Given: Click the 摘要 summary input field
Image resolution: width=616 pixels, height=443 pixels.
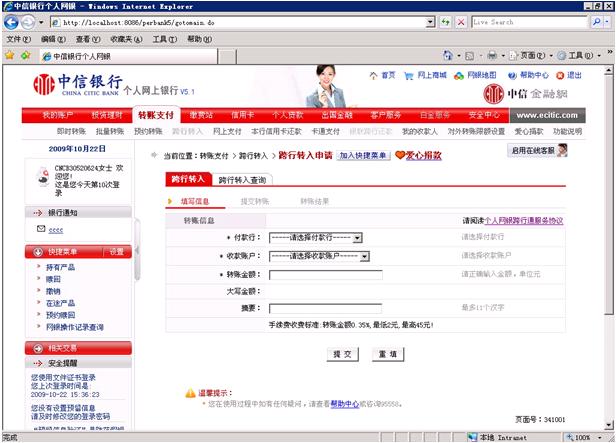Looking at the screenshot, I should tap(325, 308).
